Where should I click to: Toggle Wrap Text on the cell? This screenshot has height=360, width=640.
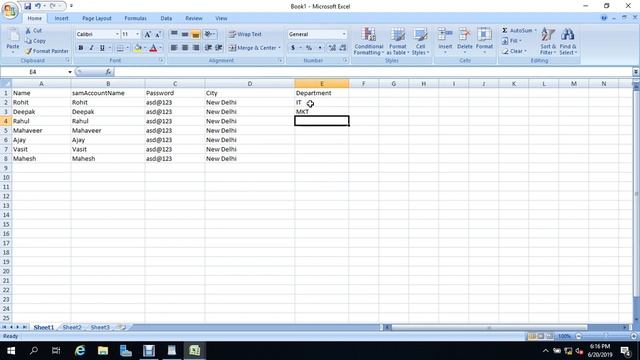(245, 34)
